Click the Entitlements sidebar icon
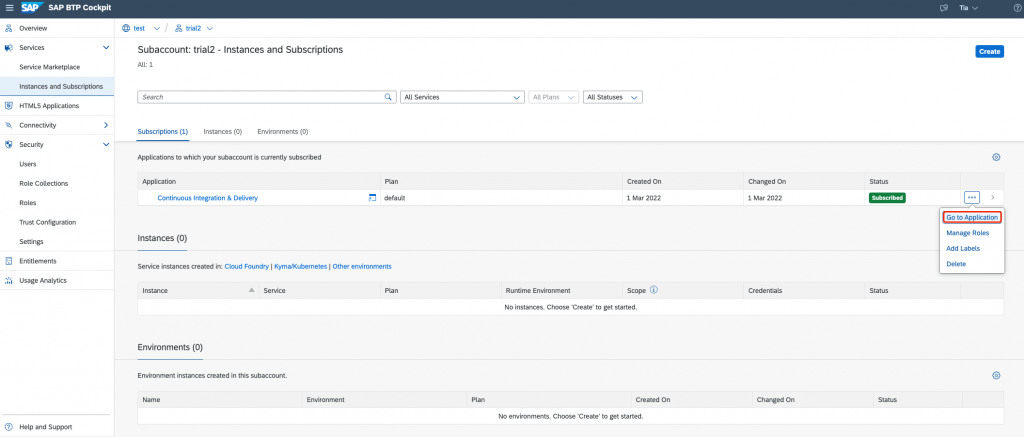1024x437 pixels. (8, 261)
